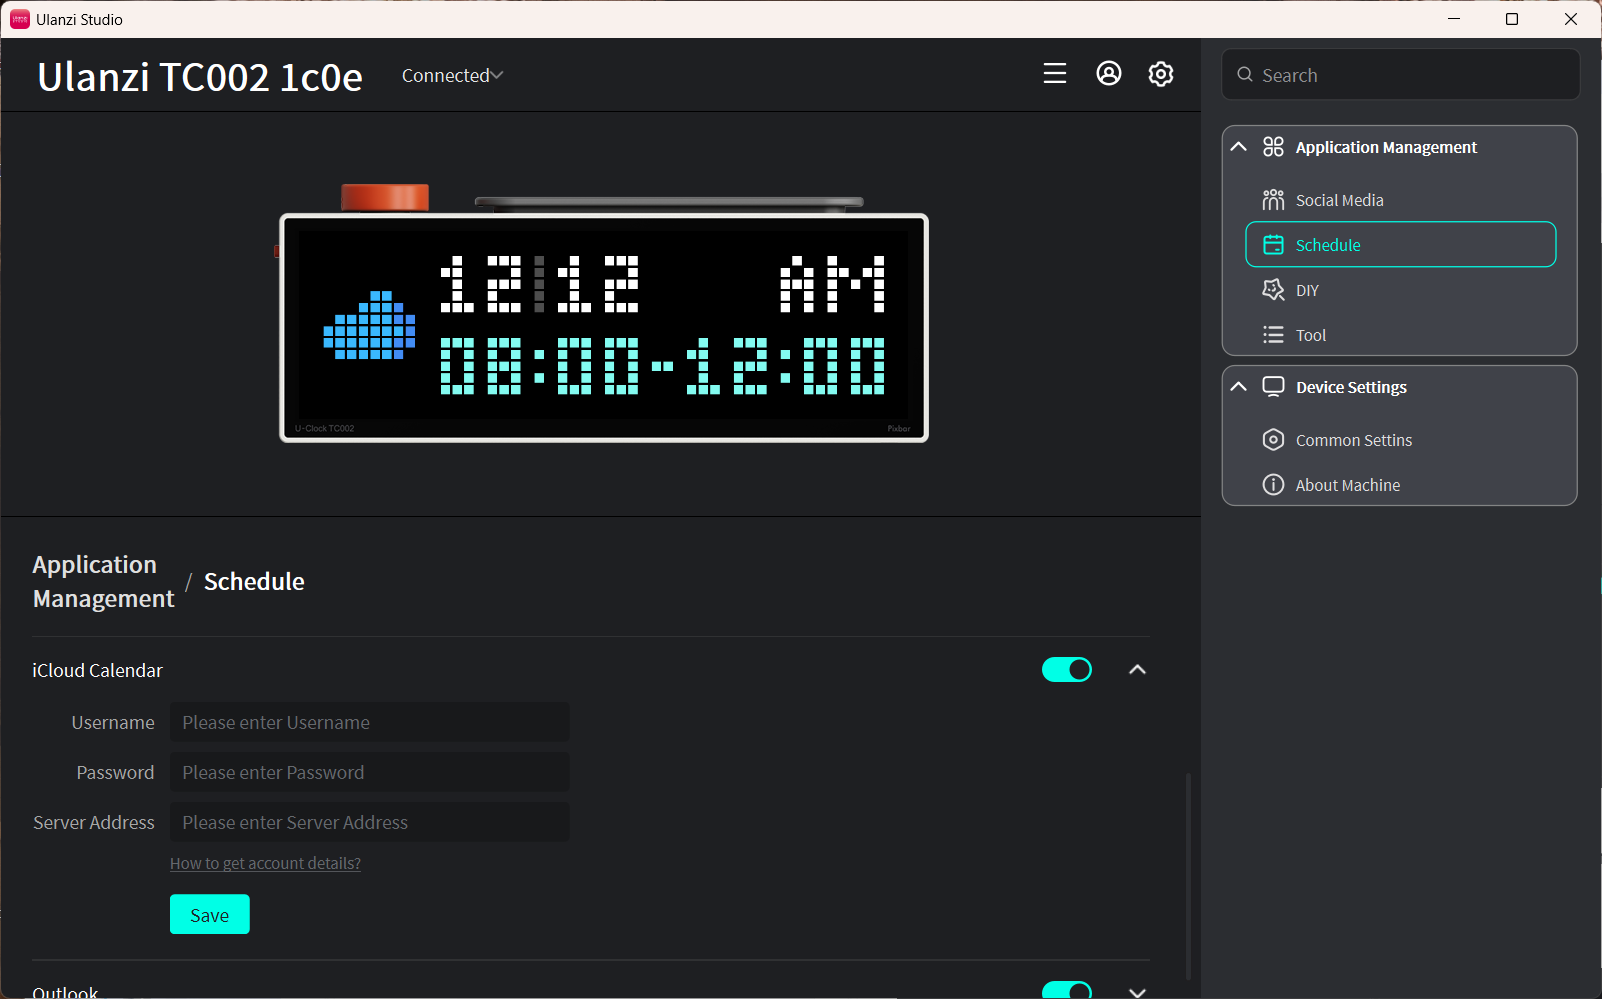Click the Schedule calendar icon
This screenshot has width=1602, height=999.
tap(1273, 245)
